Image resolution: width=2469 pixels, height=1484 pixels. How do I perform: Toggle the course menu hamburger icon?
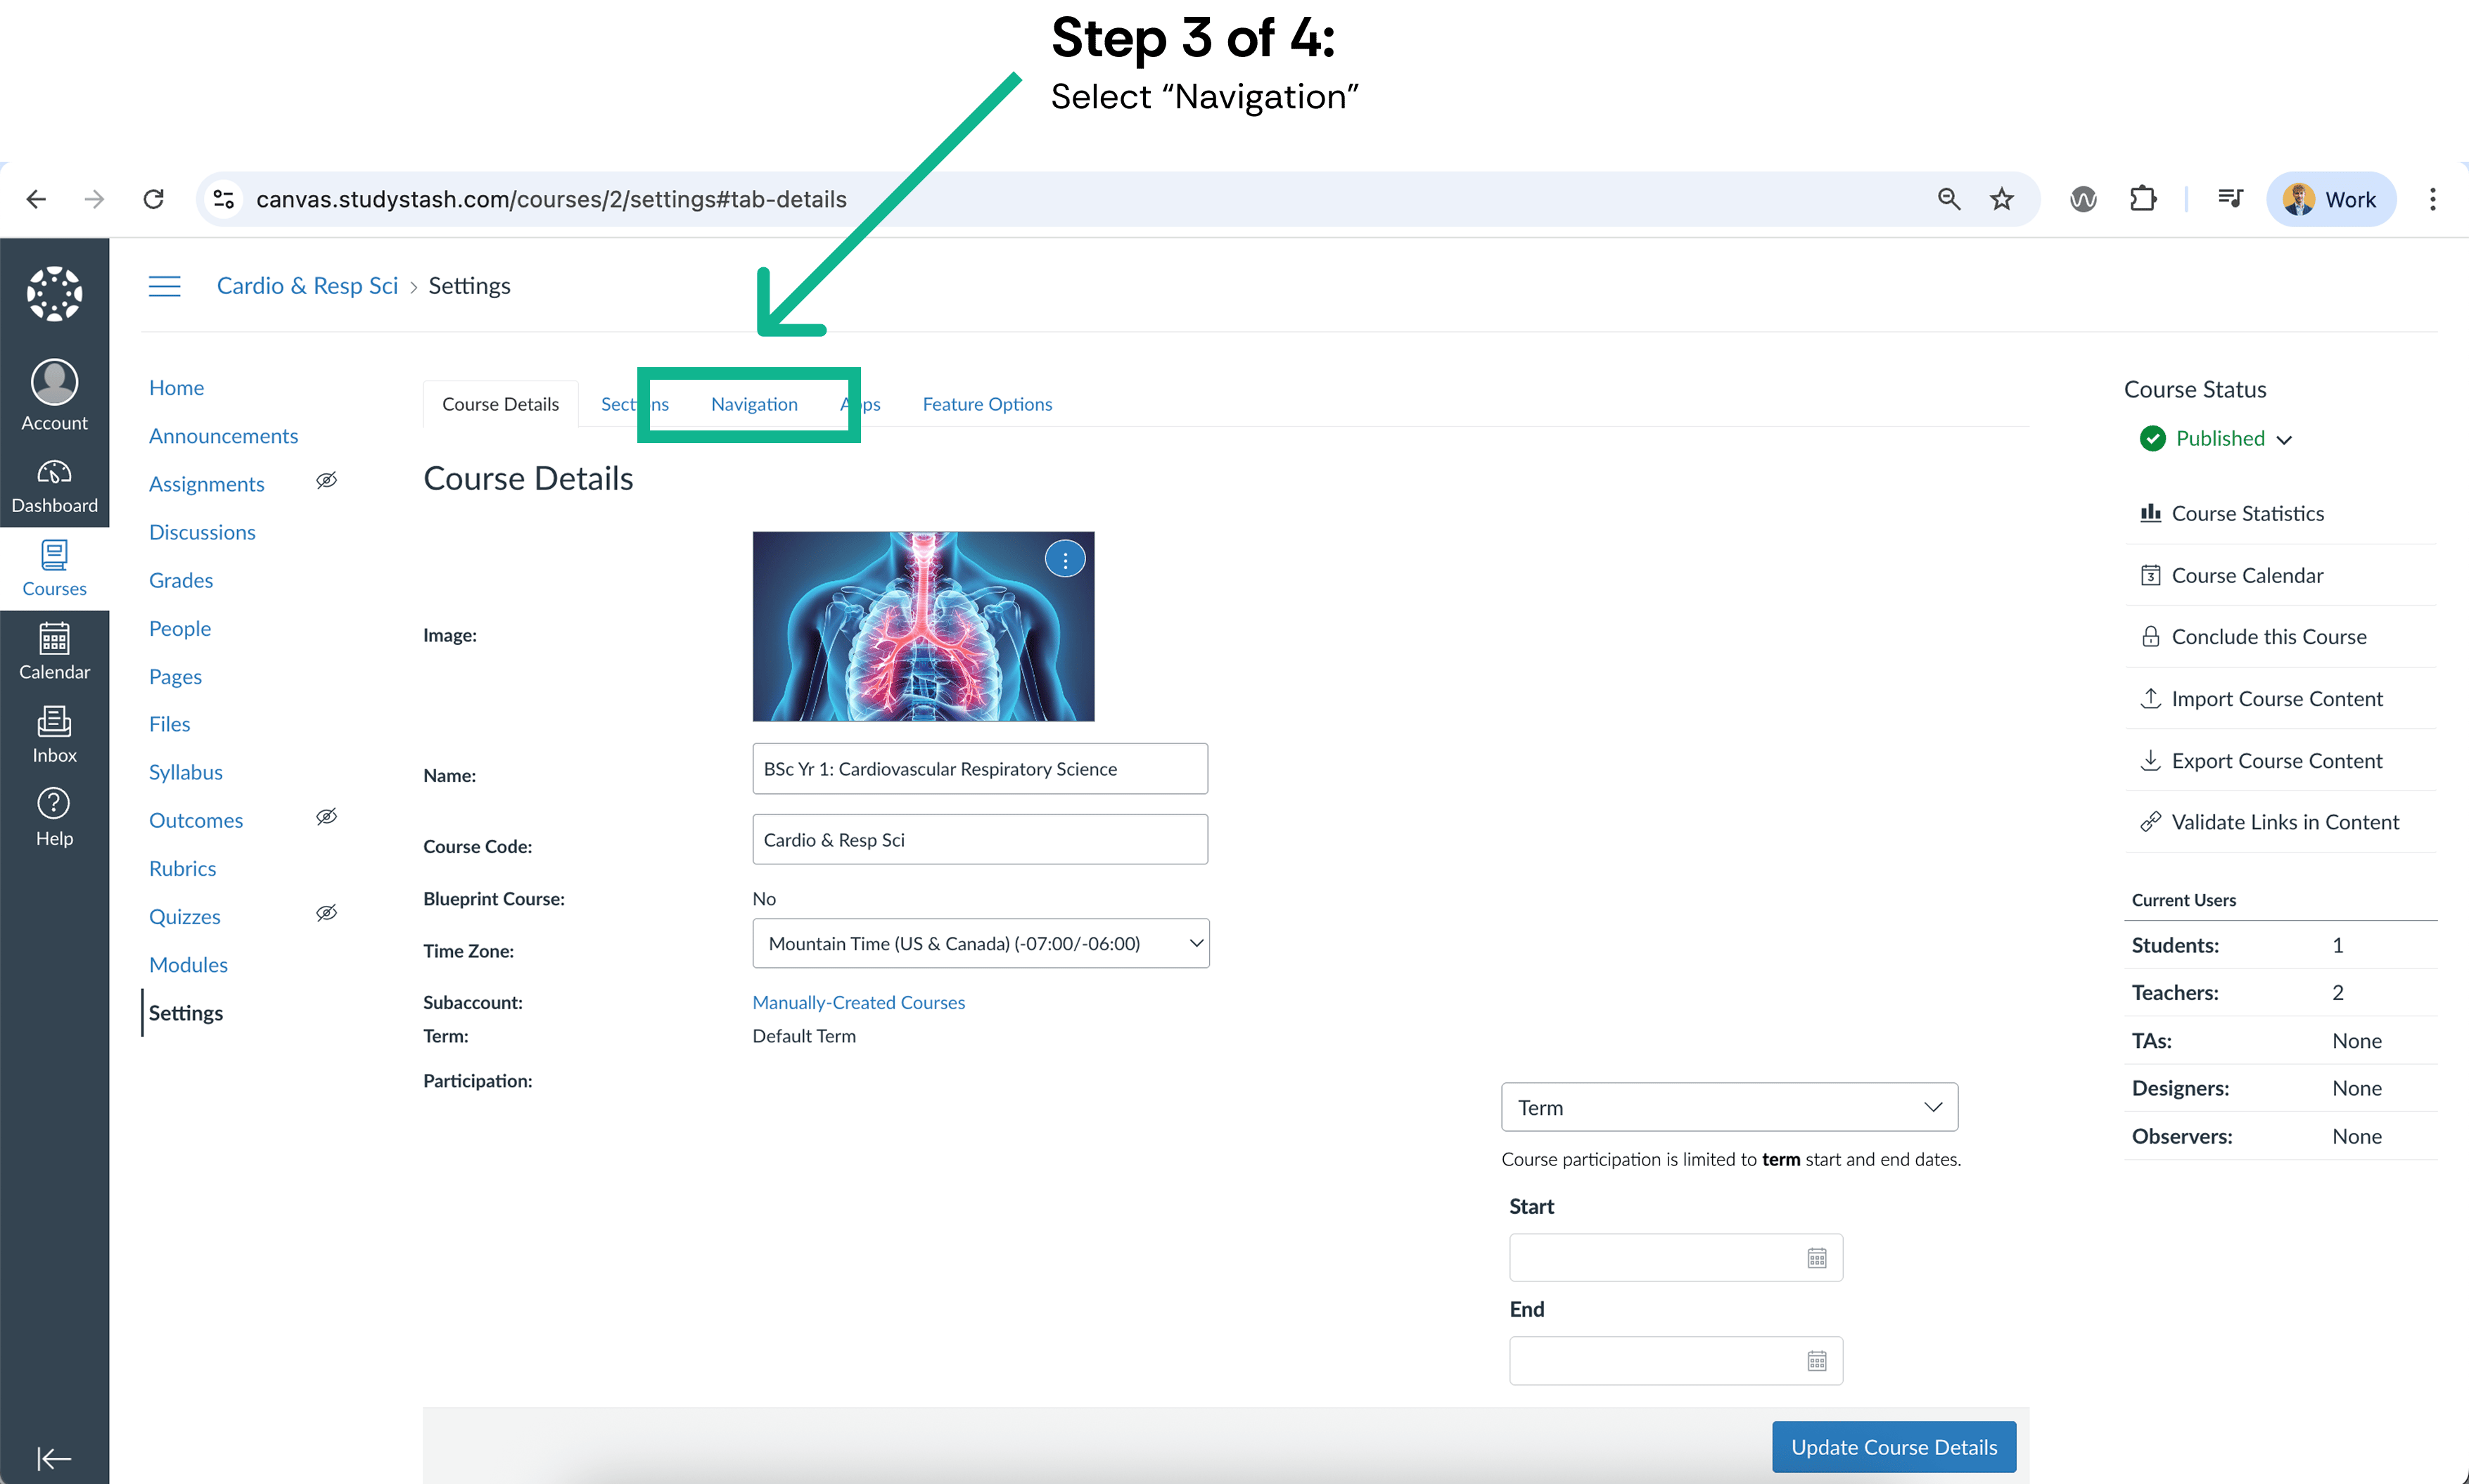click(x=165, y=286)
